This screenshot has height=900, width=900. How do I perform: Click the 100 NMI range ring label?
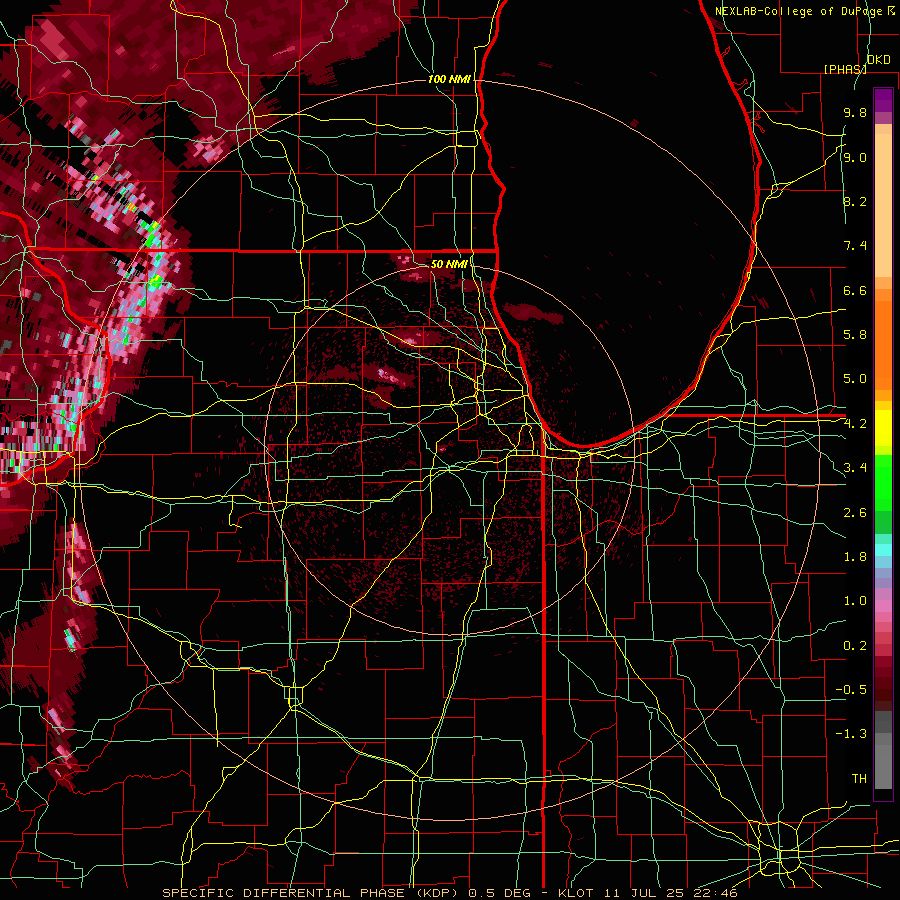click(449, 79)
